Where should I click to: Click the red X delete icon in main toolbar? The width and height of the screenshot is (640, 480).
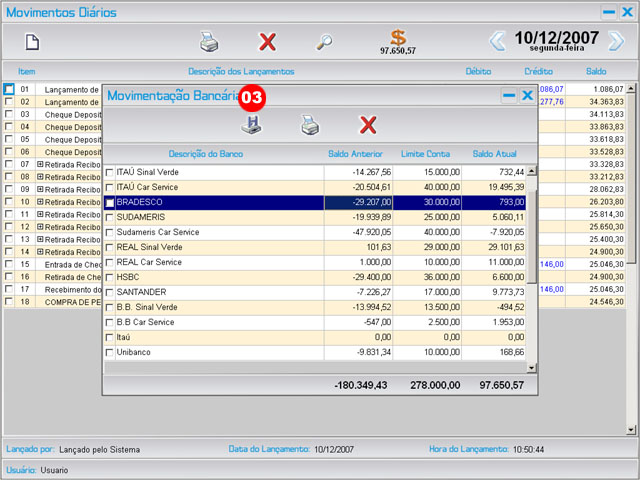(x=267, y=42)
